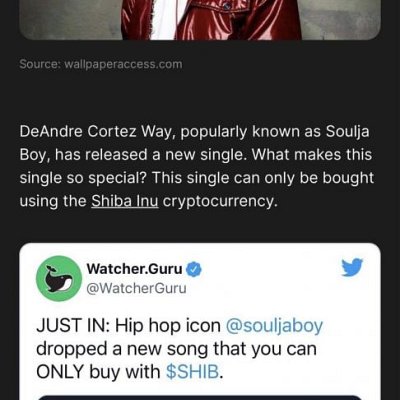
Task: Click the "Source:" label under photo
Action: click(39, 64)
